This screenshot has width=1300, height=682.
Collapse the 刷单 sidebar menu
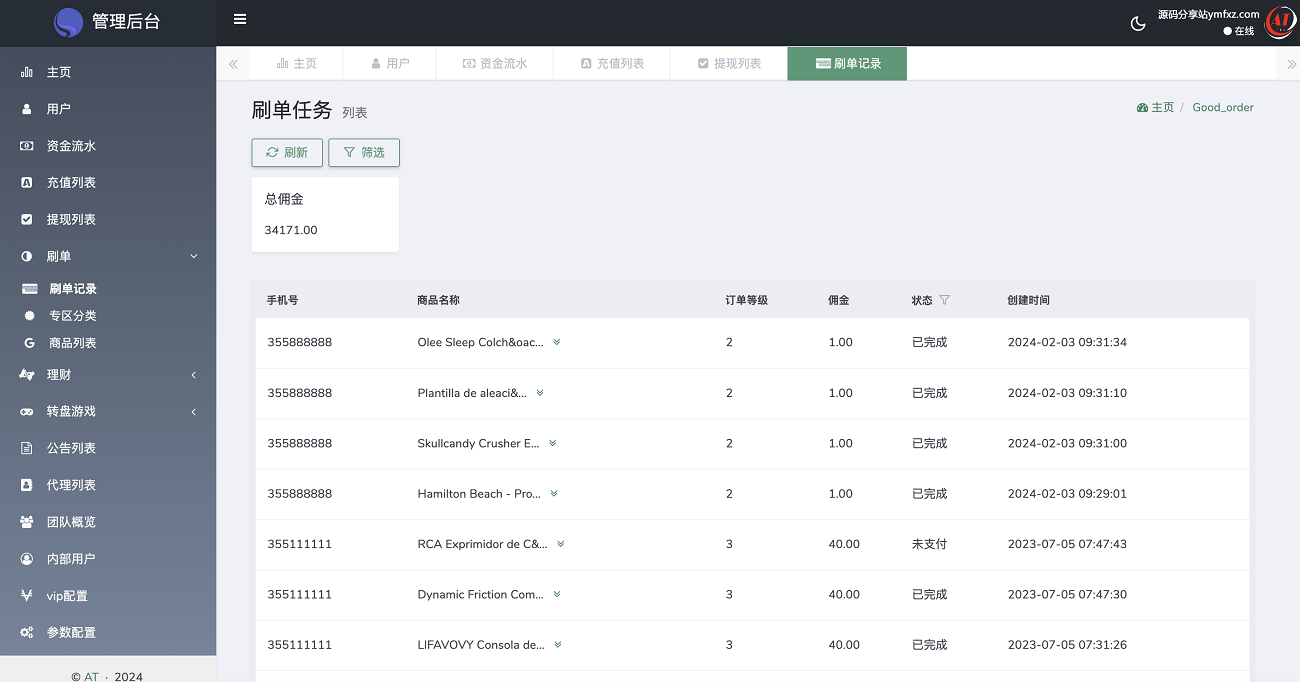pyautogui.click(x=194, y=256)
